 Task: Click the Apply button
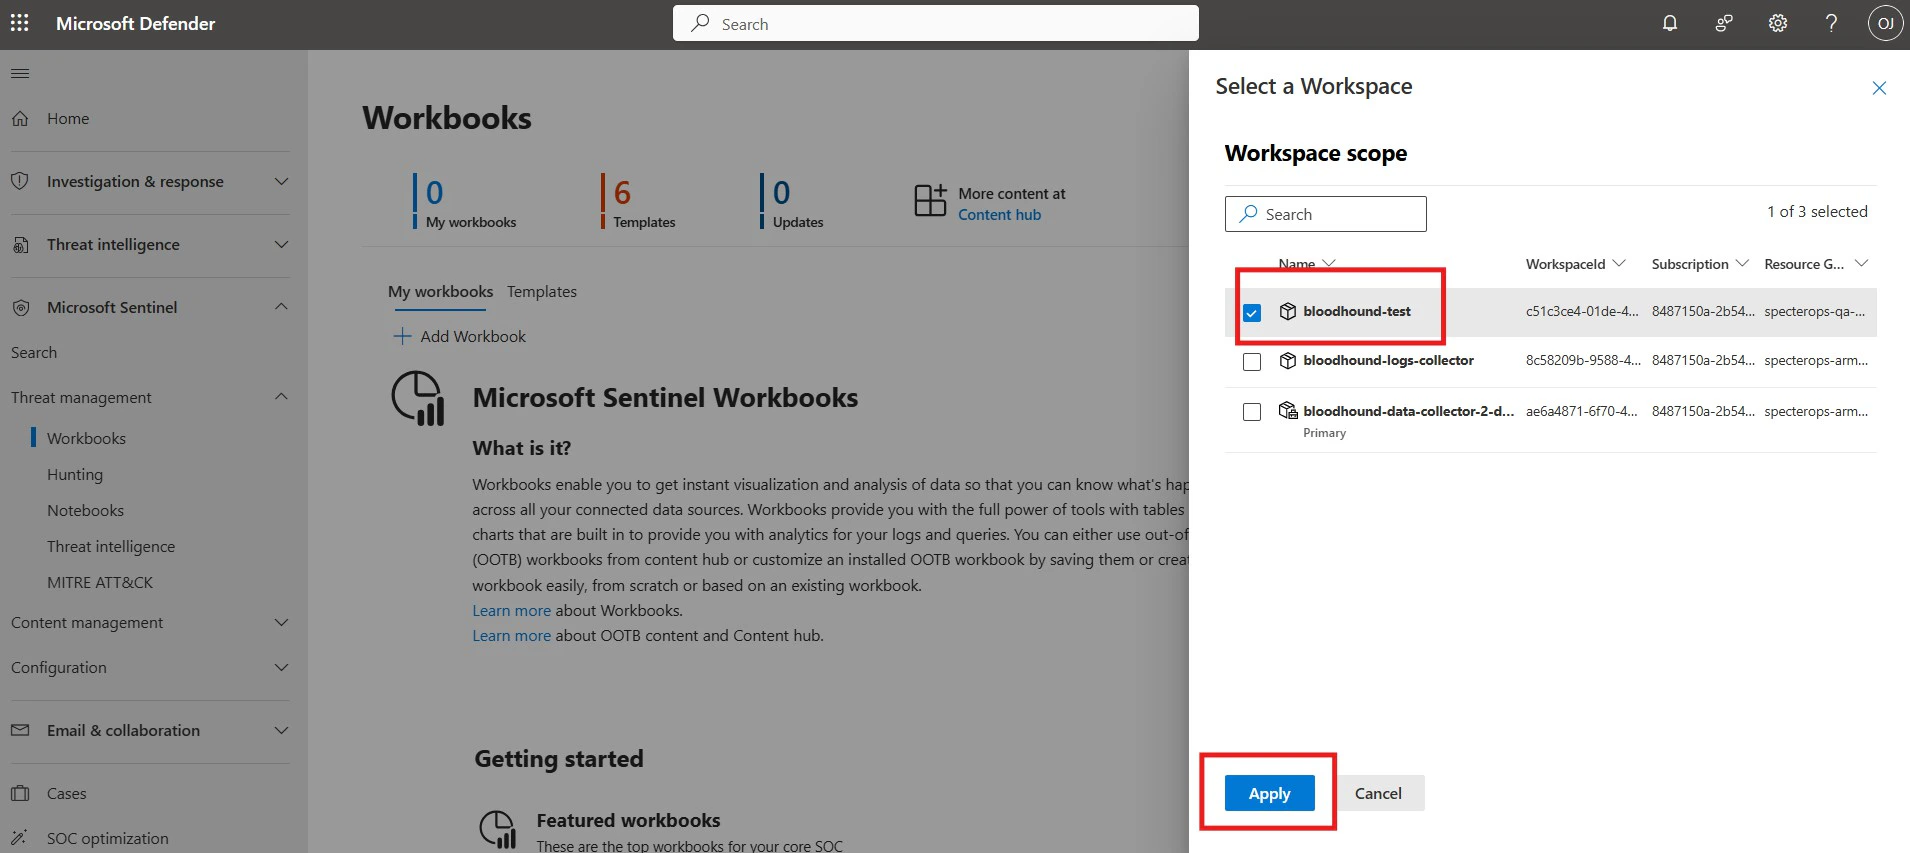click(x=1269, y=793)
